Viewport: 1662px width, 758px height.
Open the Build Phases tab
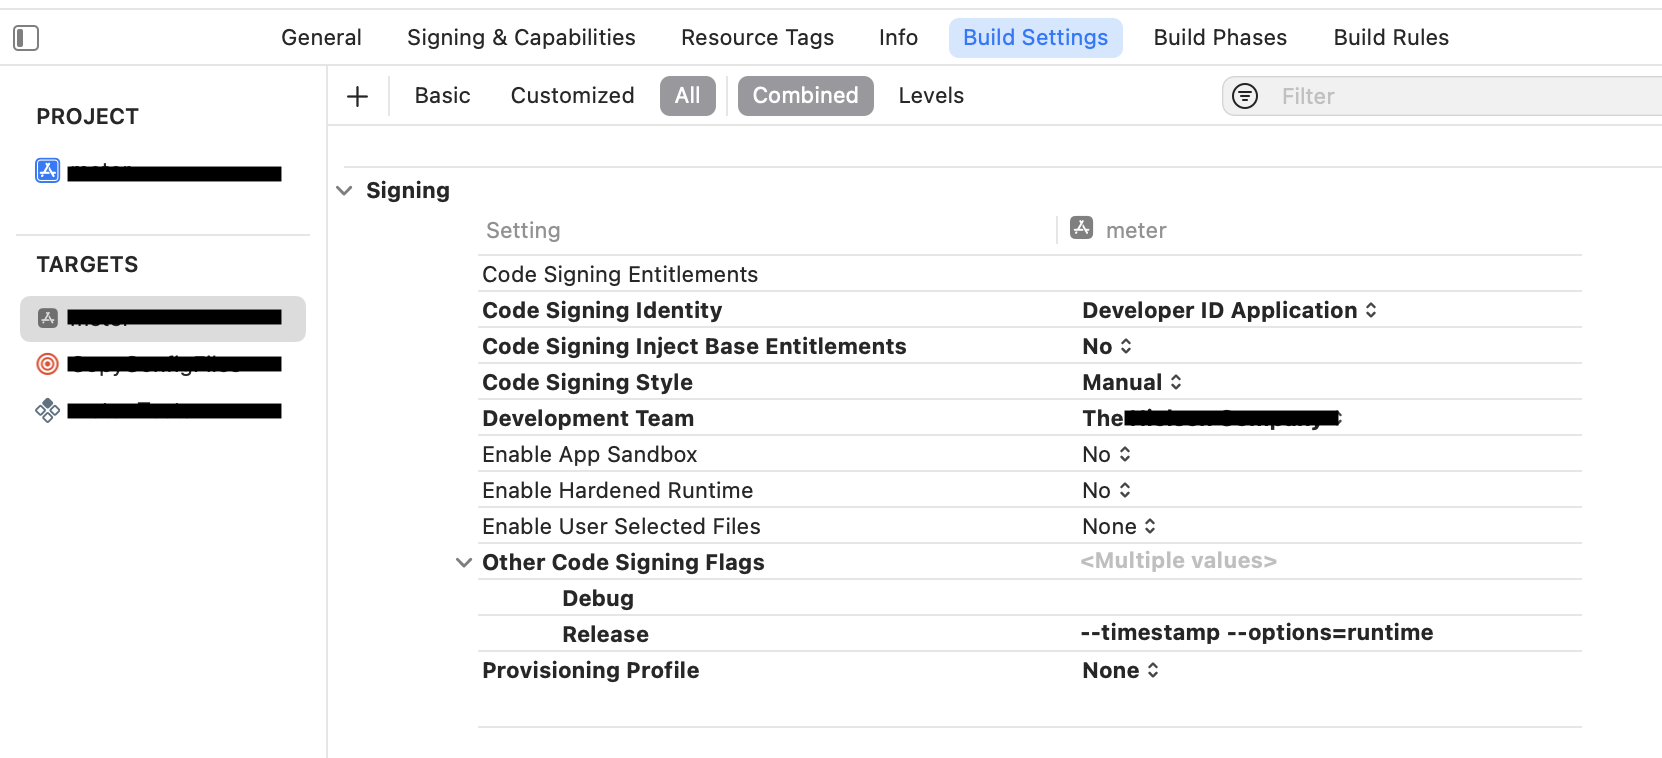1220,38
